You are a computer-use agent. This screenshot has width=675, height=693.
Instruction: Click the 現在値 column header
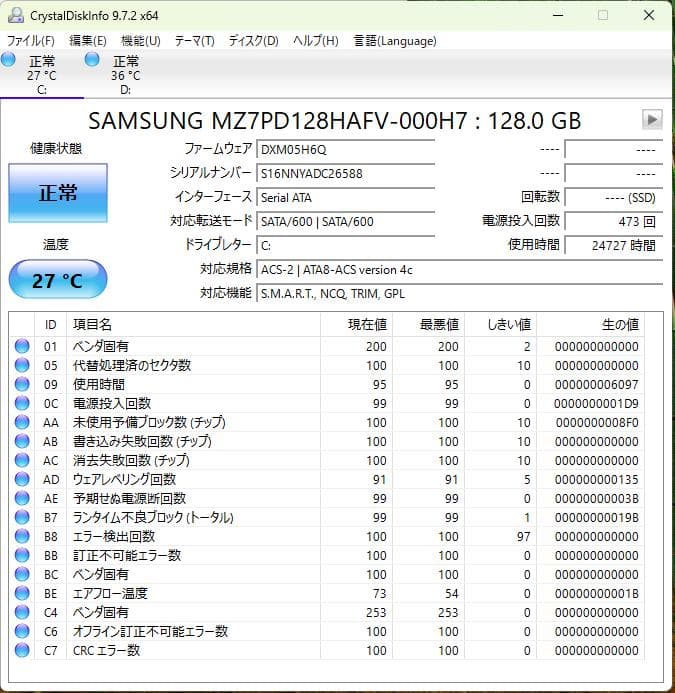356,325
